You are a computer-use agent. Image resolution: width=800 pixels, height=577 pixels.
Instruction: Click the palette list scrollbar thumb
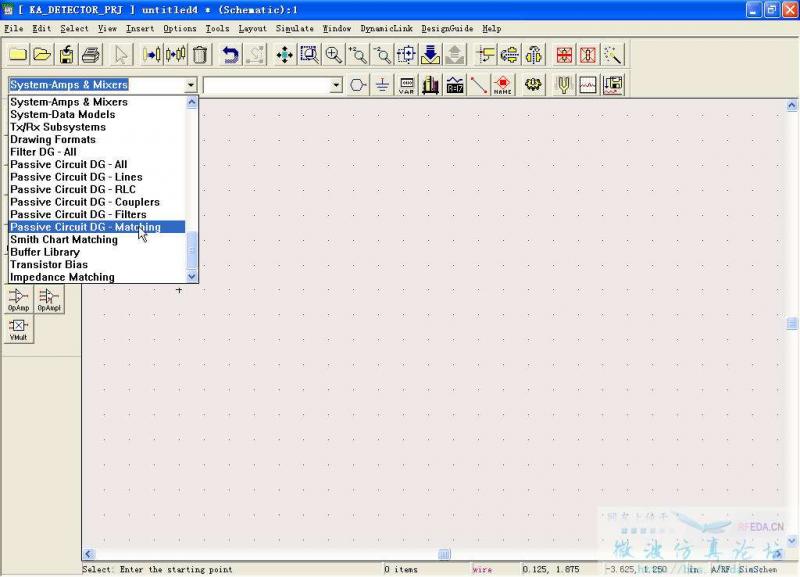pos(192,249)
